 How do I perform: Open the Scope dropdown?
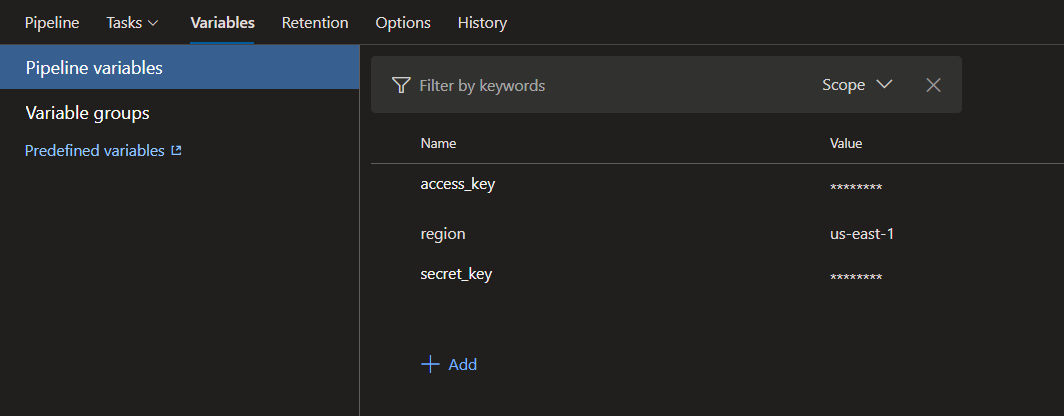(x=856, y=85)
